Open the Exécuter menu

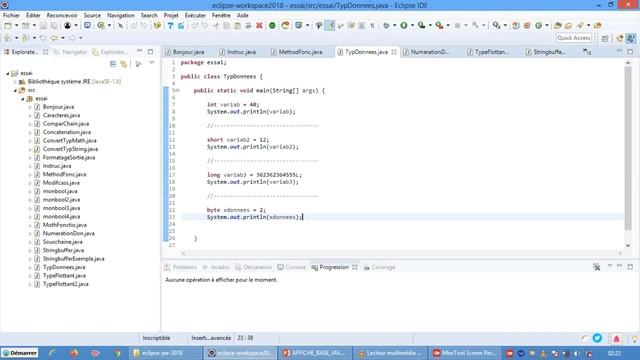click(x=195, y=15)
